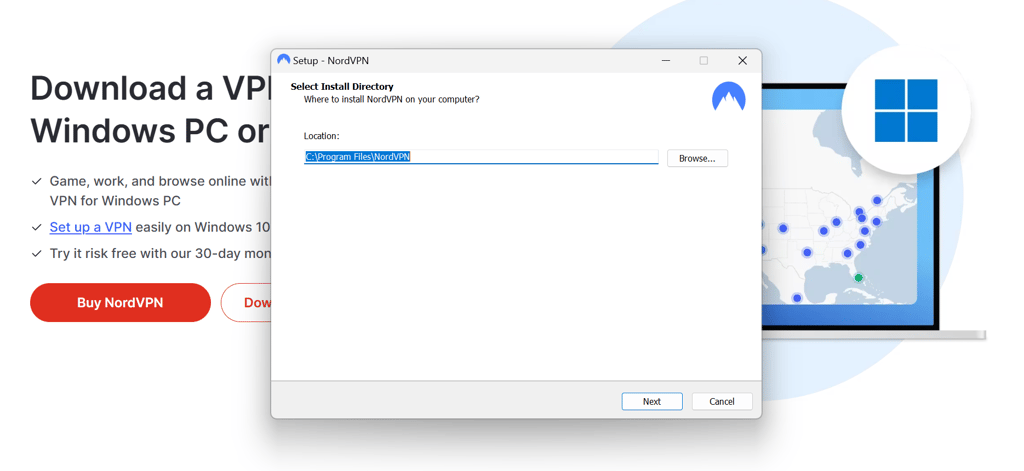Screen dimensions: 1024x471
Task: Click the partially hidden Download button on the webpage
Action: click(246, 302)
